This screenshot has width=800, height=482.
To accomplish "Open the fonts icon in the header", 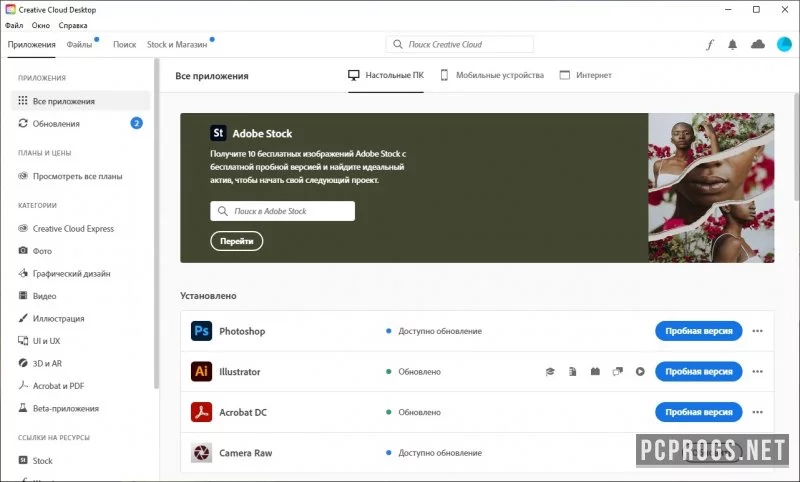I will click(x=710, y=45).
